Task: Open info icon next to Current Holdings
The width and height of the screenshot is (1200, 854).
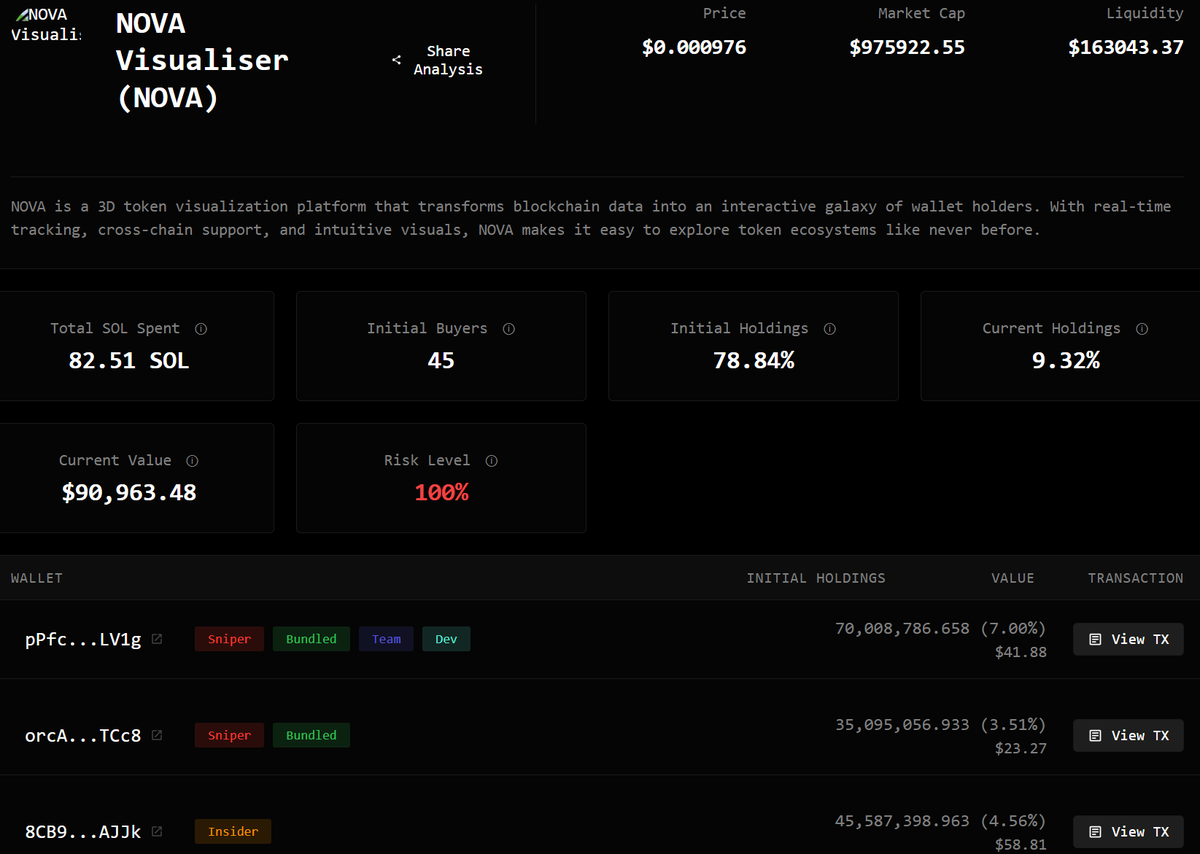Action: tap(1142, 329)
